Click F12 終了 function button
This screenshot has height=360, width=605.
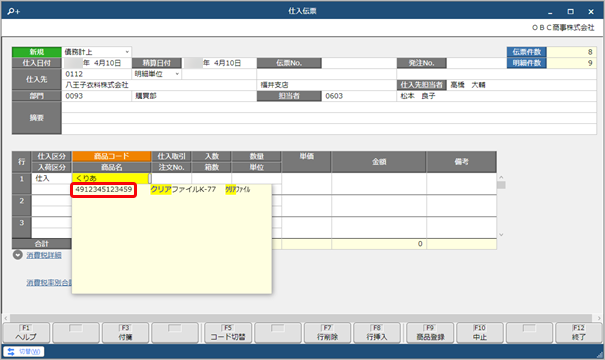[579, 333]
